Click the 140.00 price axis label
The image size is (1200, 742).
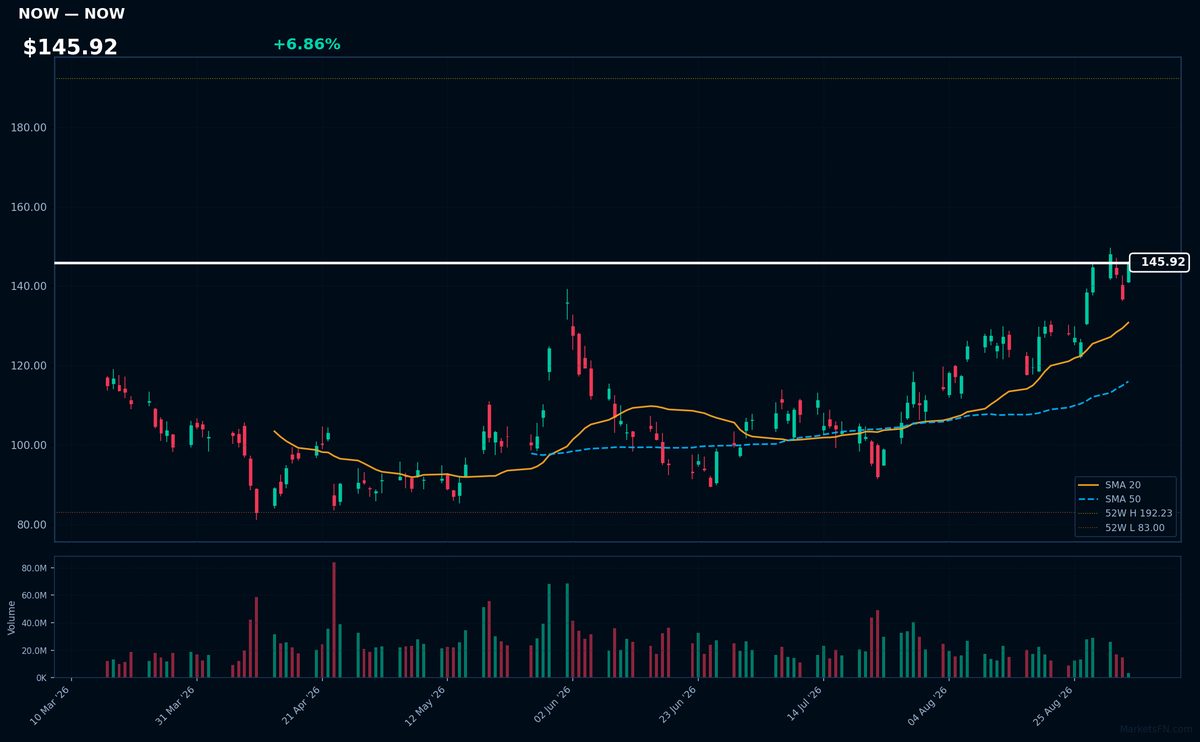(30, 286)
